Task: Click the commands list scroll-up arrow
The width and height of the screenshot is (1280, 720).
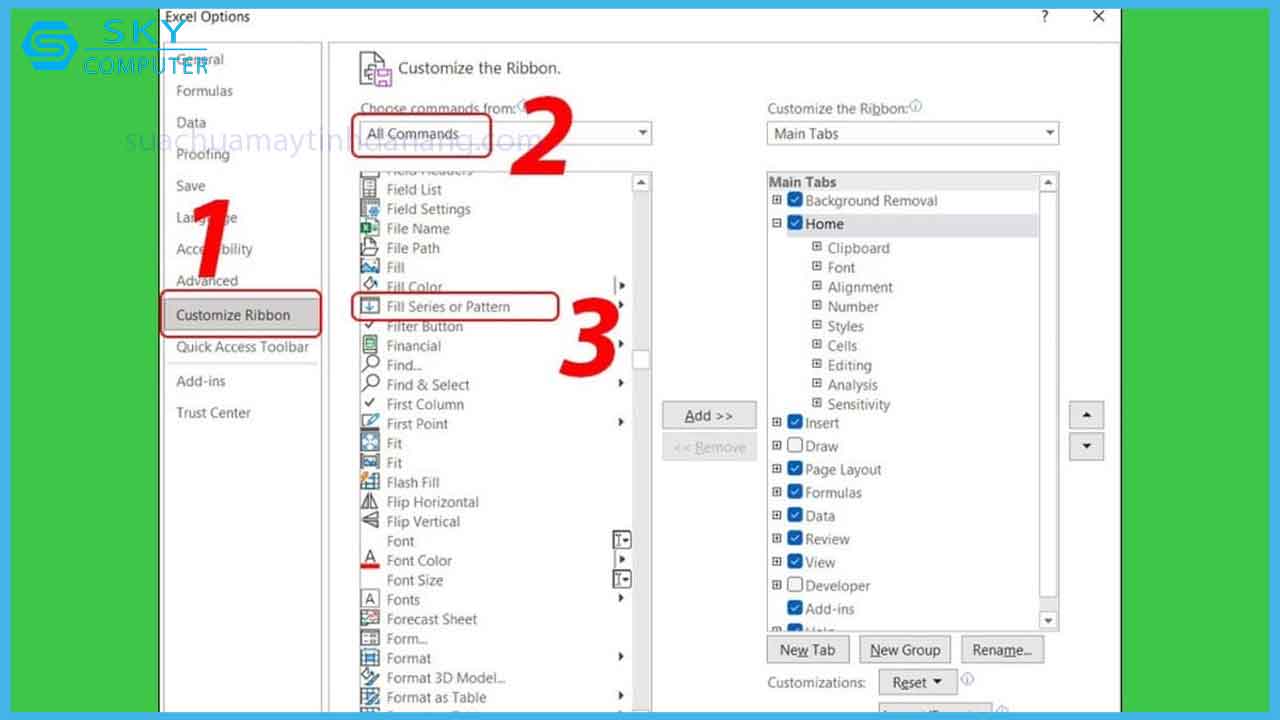Action: [641, 182]
